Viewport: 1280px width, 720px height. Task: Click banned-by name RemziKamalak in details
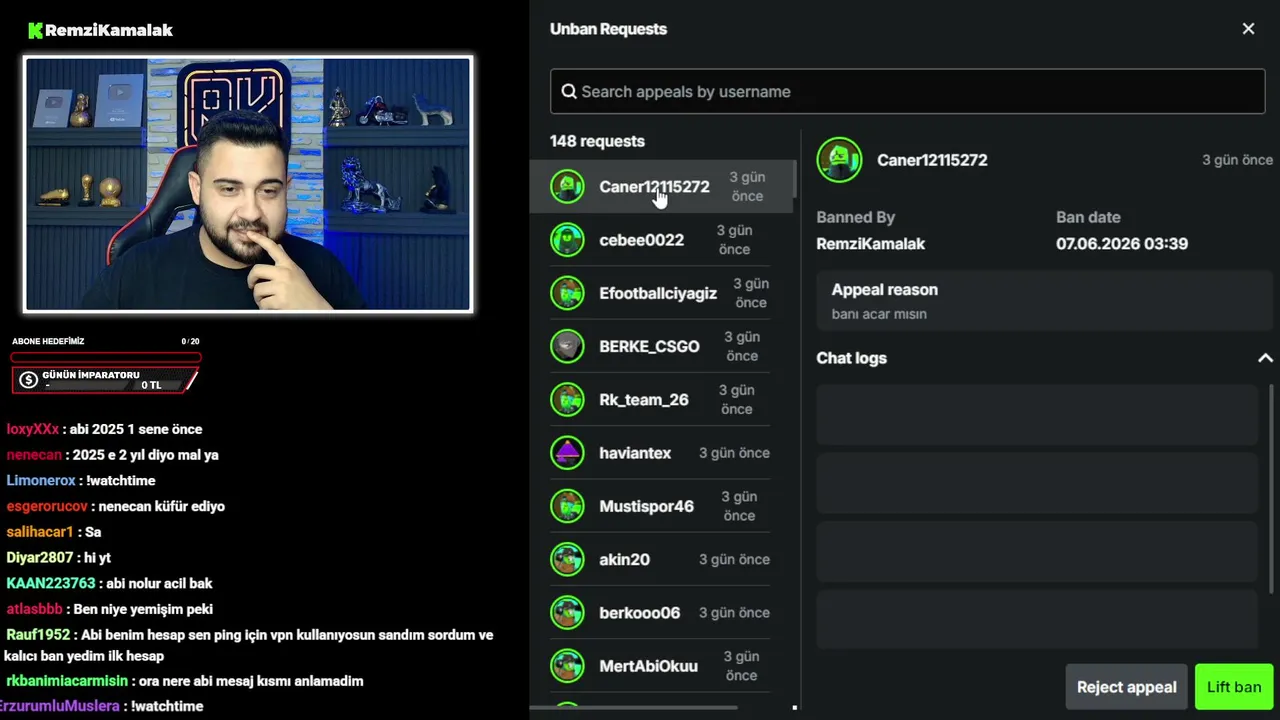(x=870, y=244)
